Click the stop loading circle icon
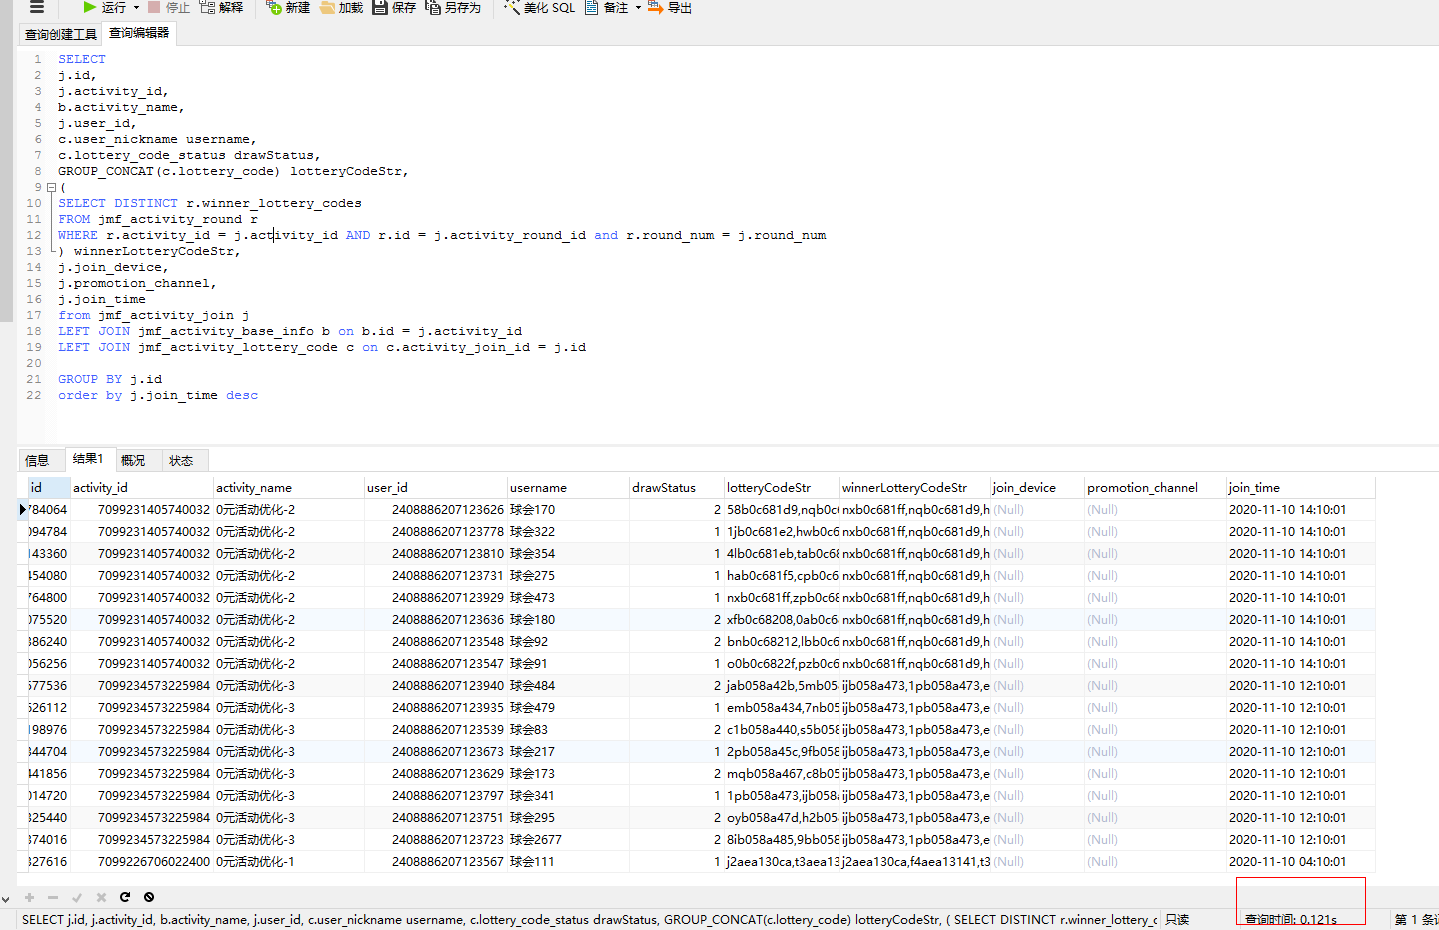 [x=149, y=897]
